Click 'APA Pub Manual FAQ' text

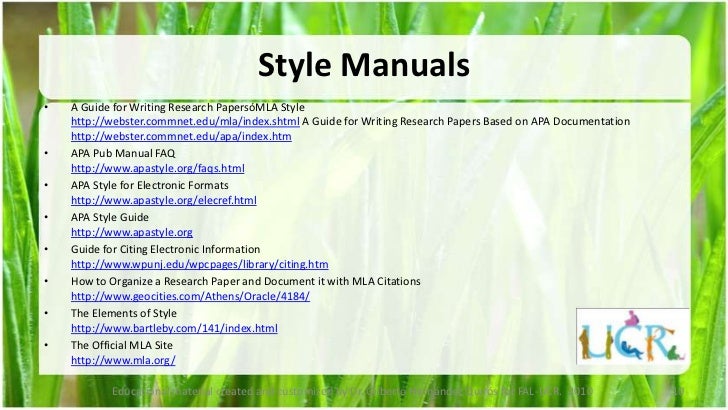123,153
